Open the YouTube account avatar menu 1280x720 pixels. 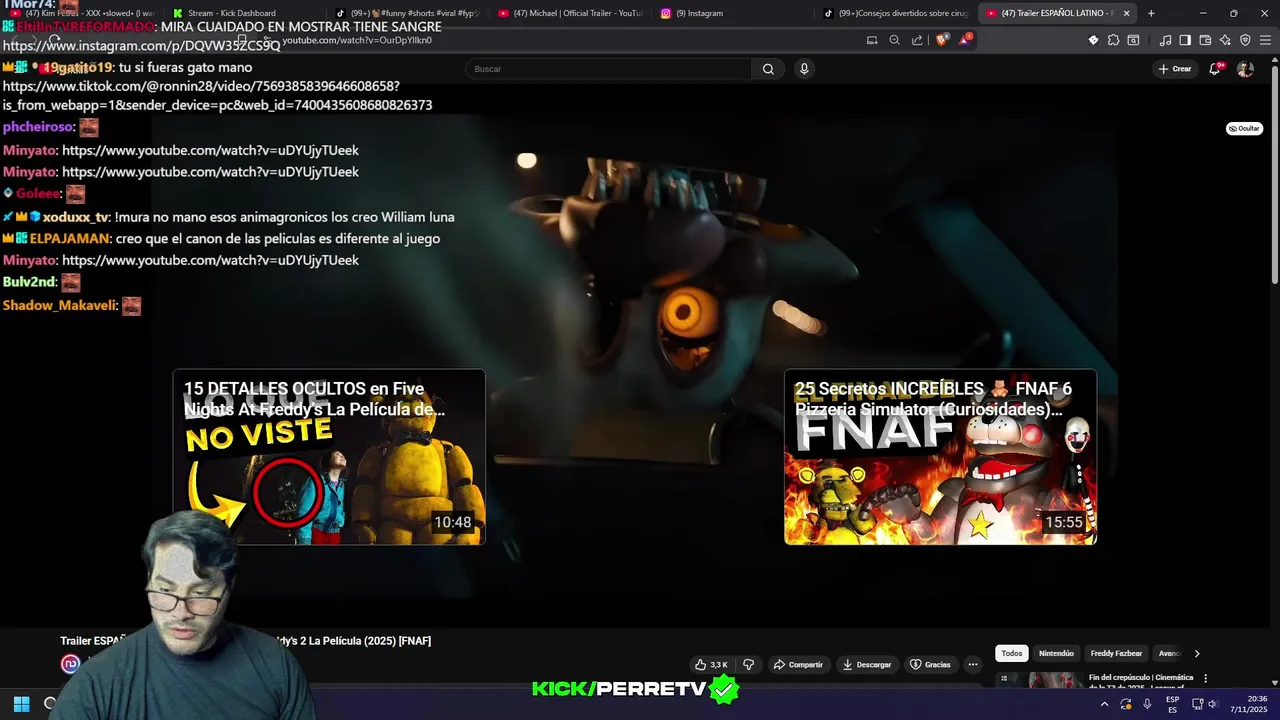pos(1245,69)
